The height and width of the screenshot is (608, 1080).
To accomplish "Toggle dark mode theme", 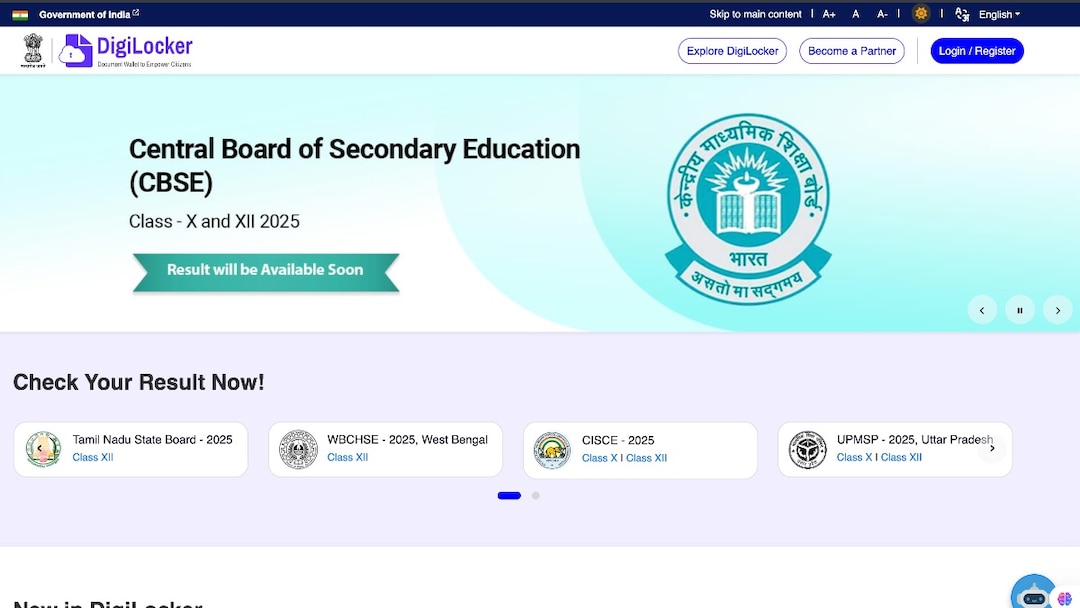I will (921, 14).
